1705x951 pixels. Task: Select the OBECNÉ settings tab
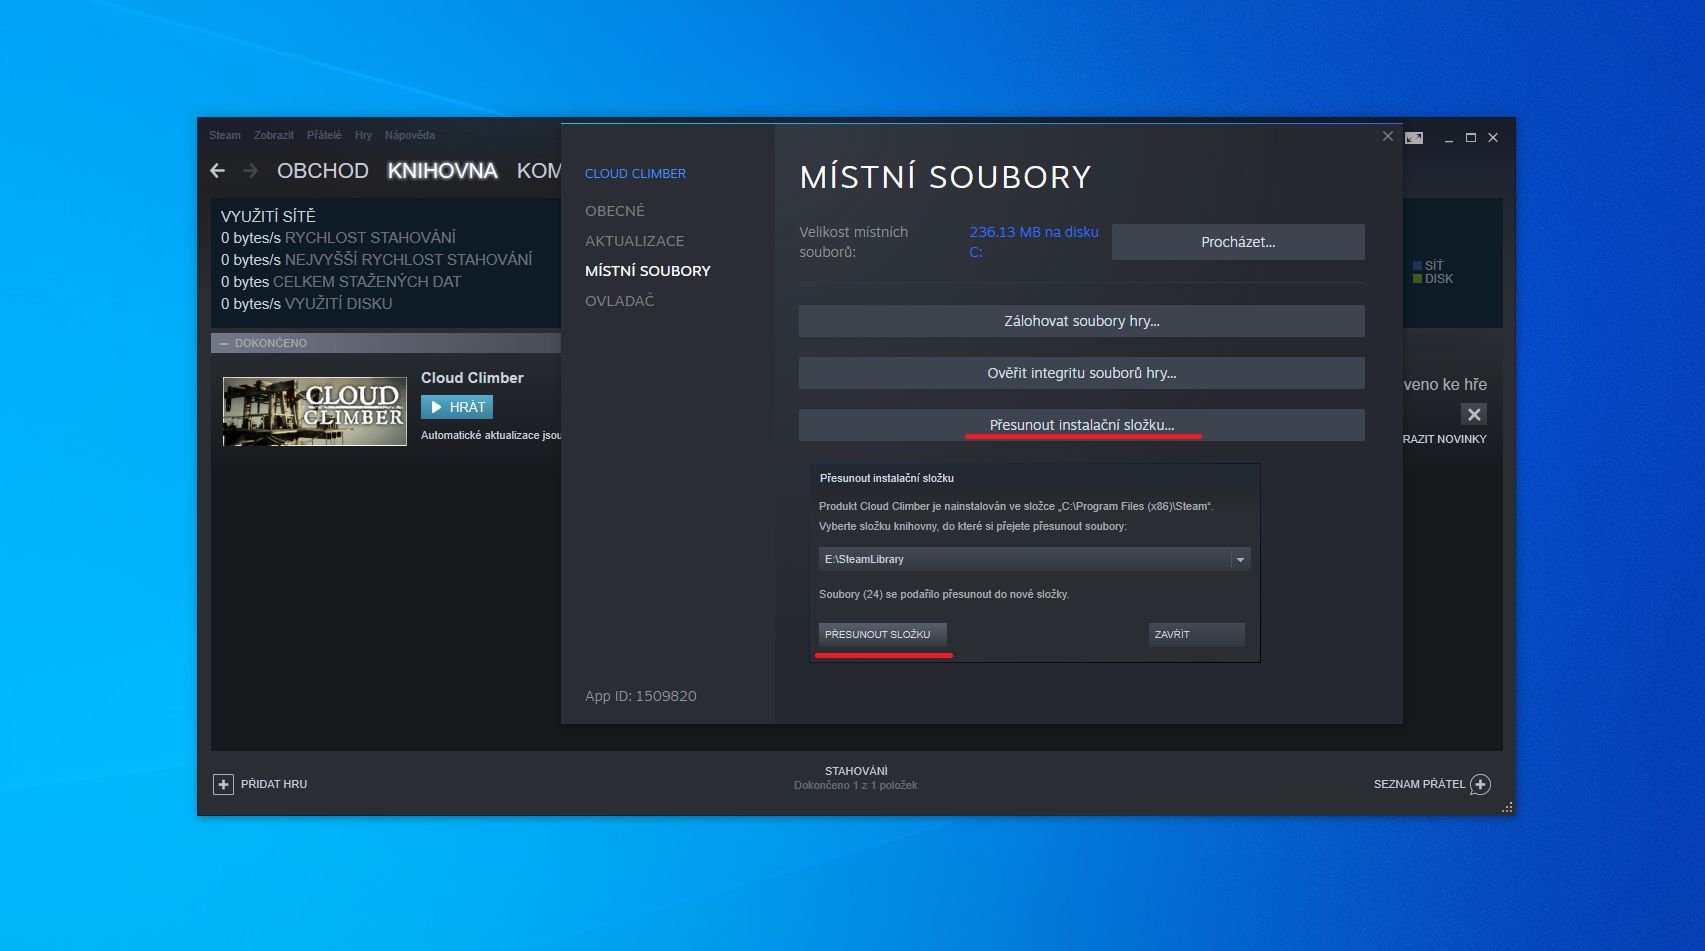coord(615,211)
